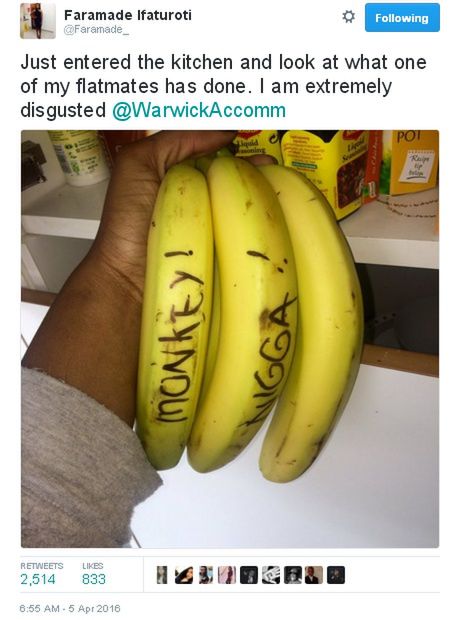The height and width of the screenshot is (620, 450).
Task: Open the @WarwickAccomm mention link
Action: [x=199, y=110]
